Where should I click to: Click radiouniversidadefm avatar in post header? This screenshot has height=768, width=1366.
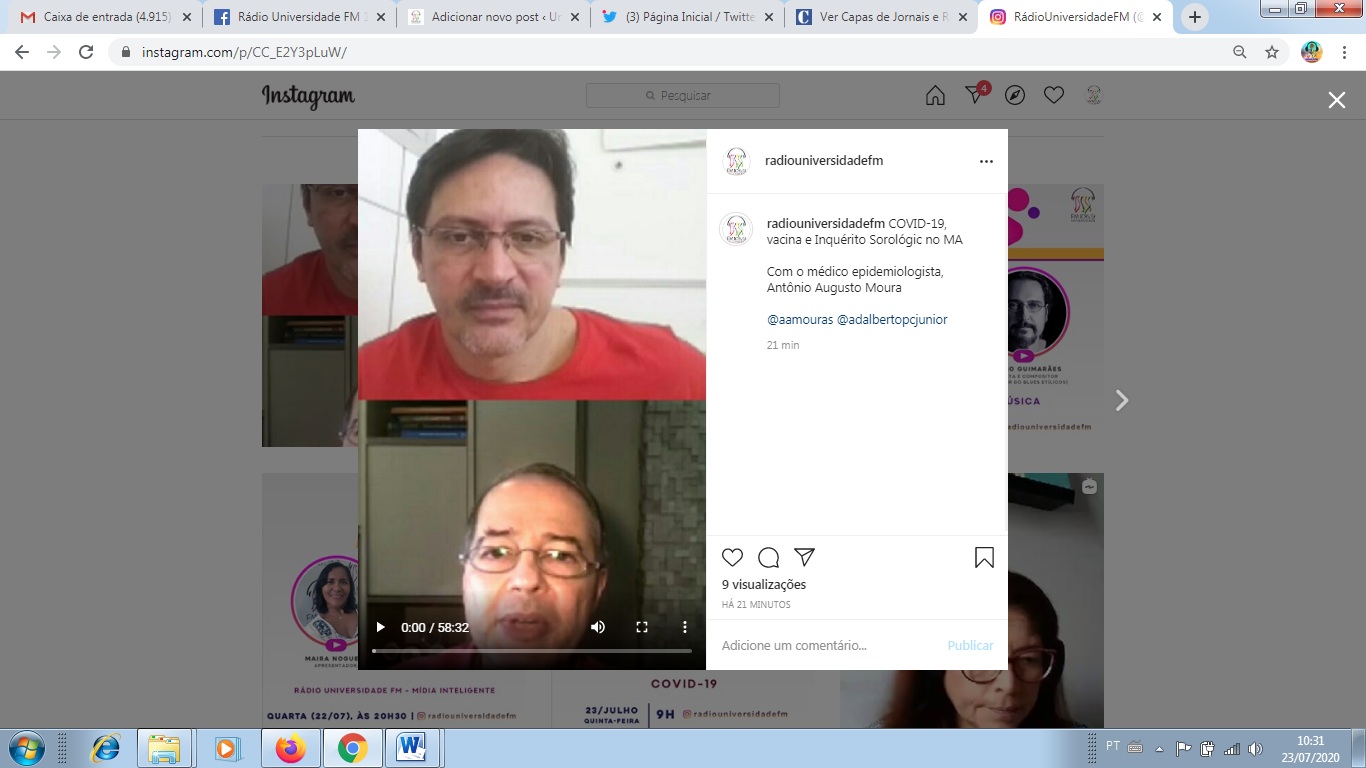point(736,161)
